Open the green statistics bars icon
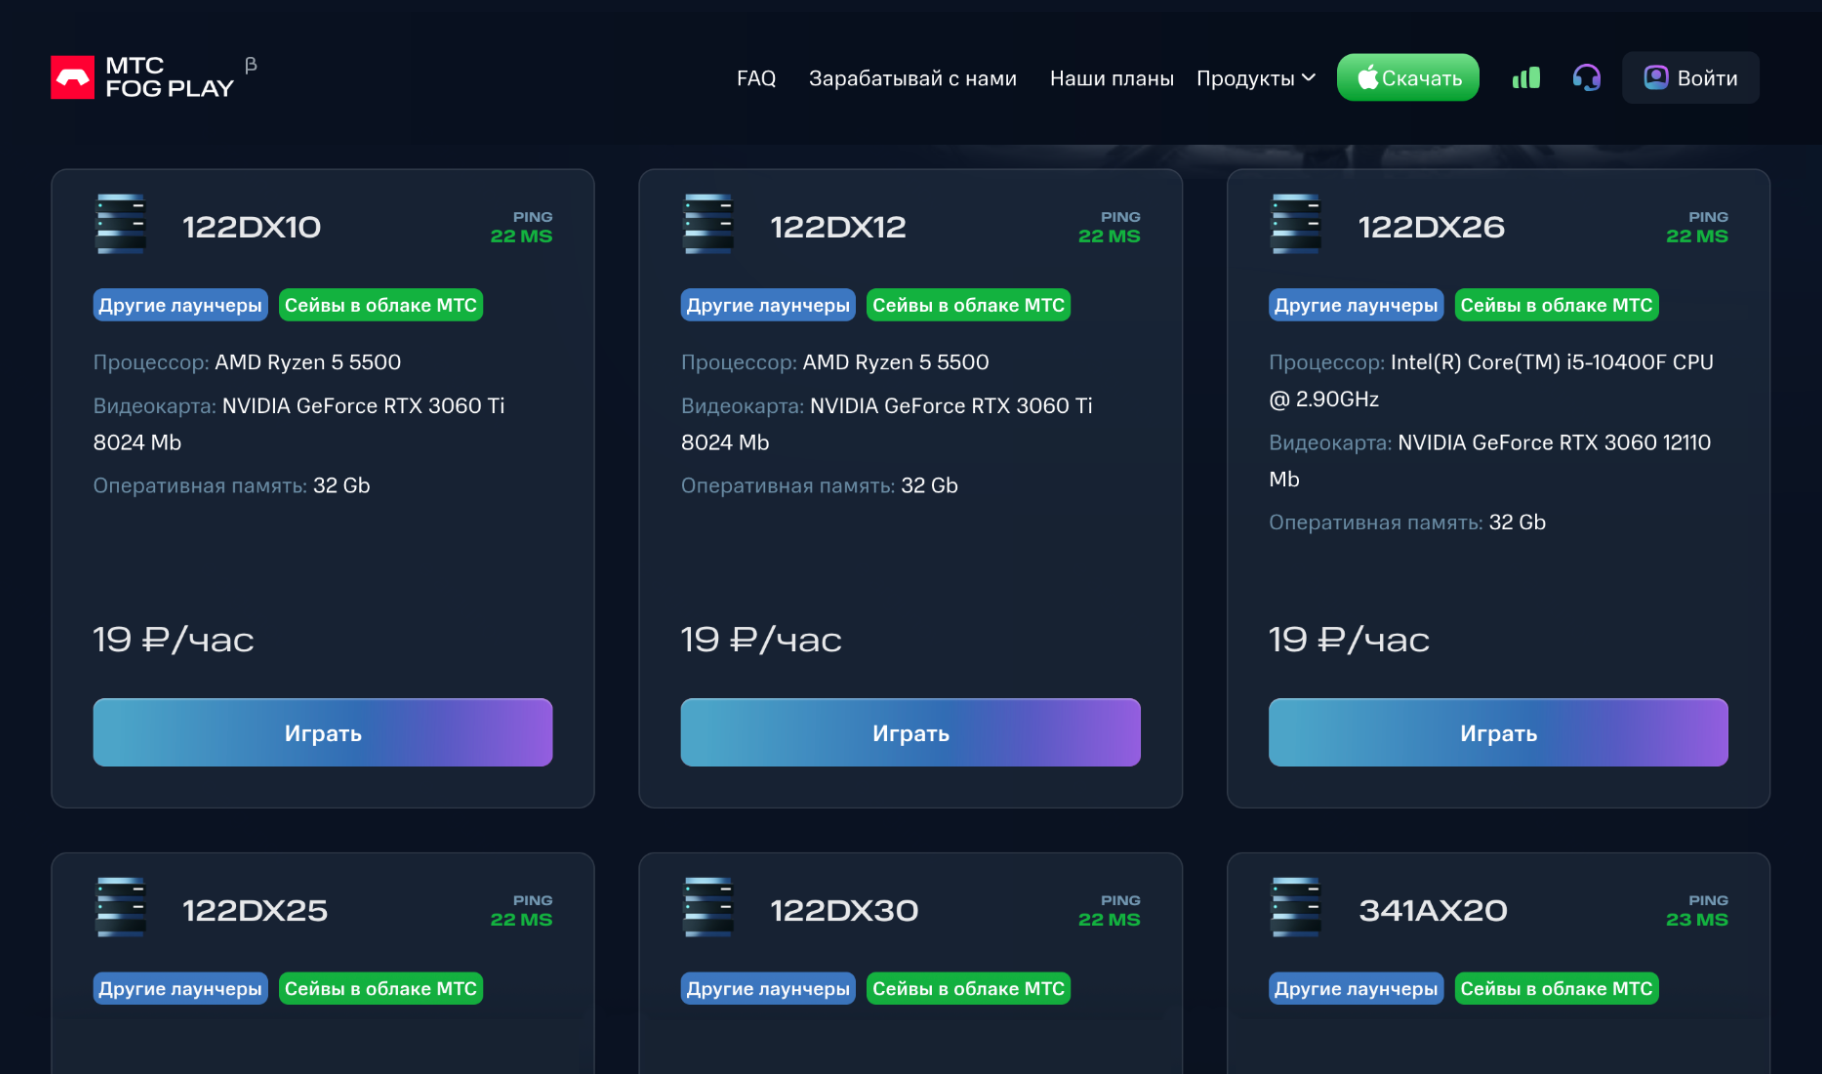 coord(1525,78)
